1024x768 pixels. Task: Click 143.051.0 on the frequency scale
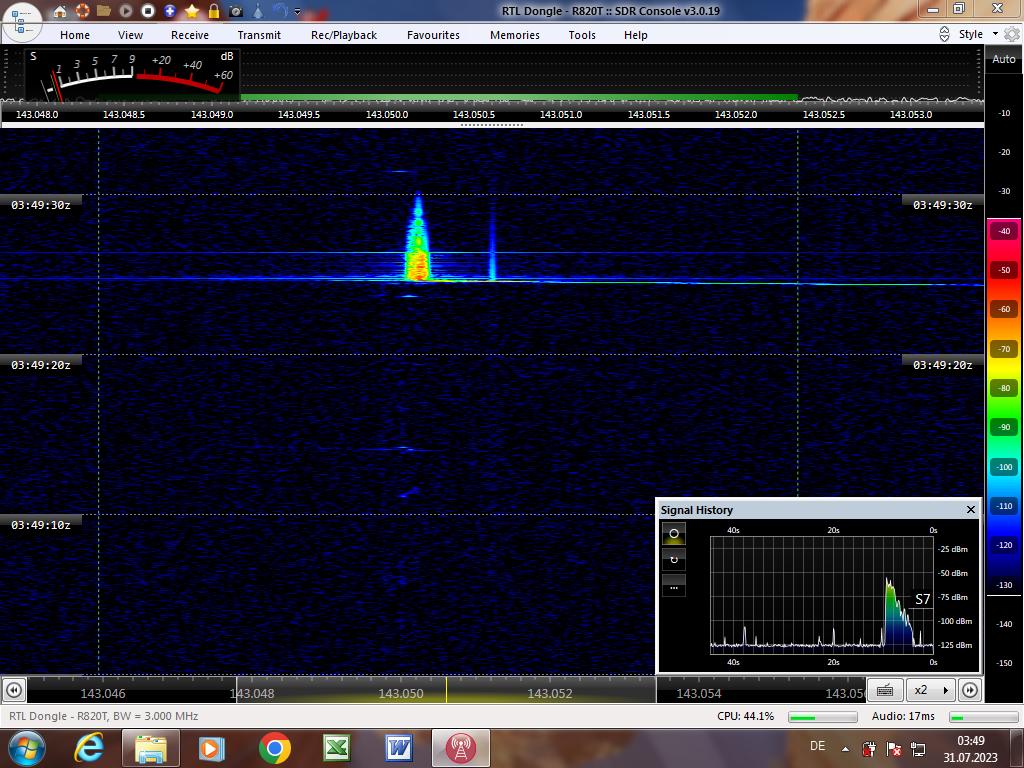pyautogui.click(x=561, y=114)
